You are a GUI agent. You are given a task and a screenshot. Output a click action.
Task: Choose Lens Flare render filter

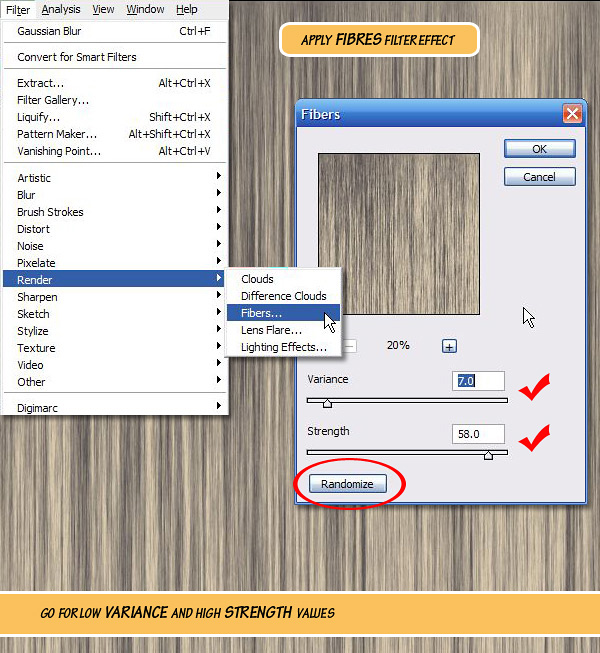283,330
